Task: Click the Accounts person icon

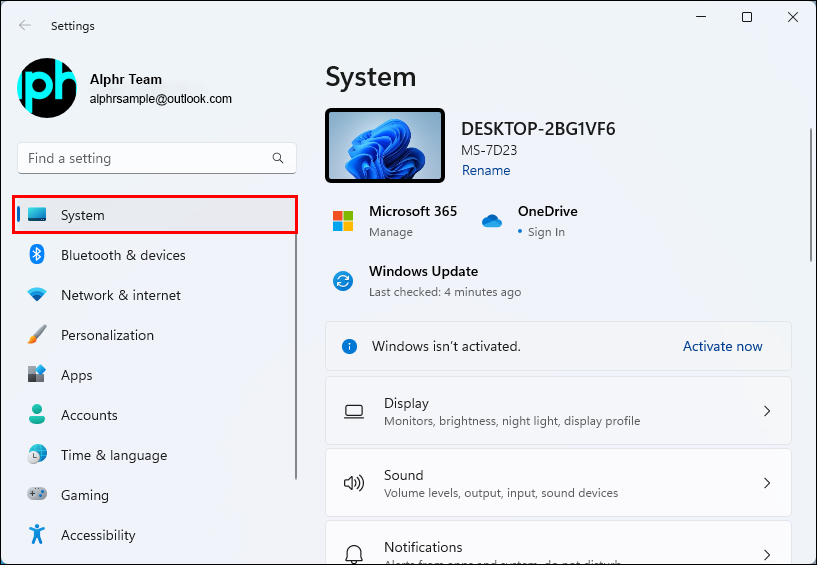Action: (x=37, y=414)
